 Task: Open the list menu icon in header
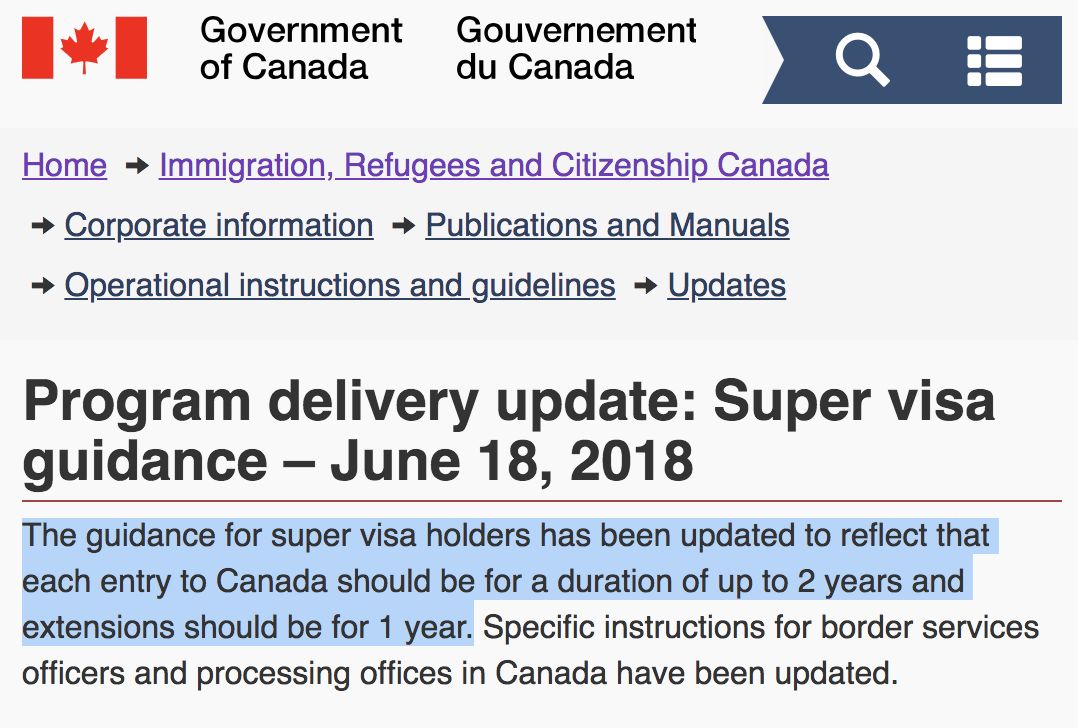click(x=994, y=60)
